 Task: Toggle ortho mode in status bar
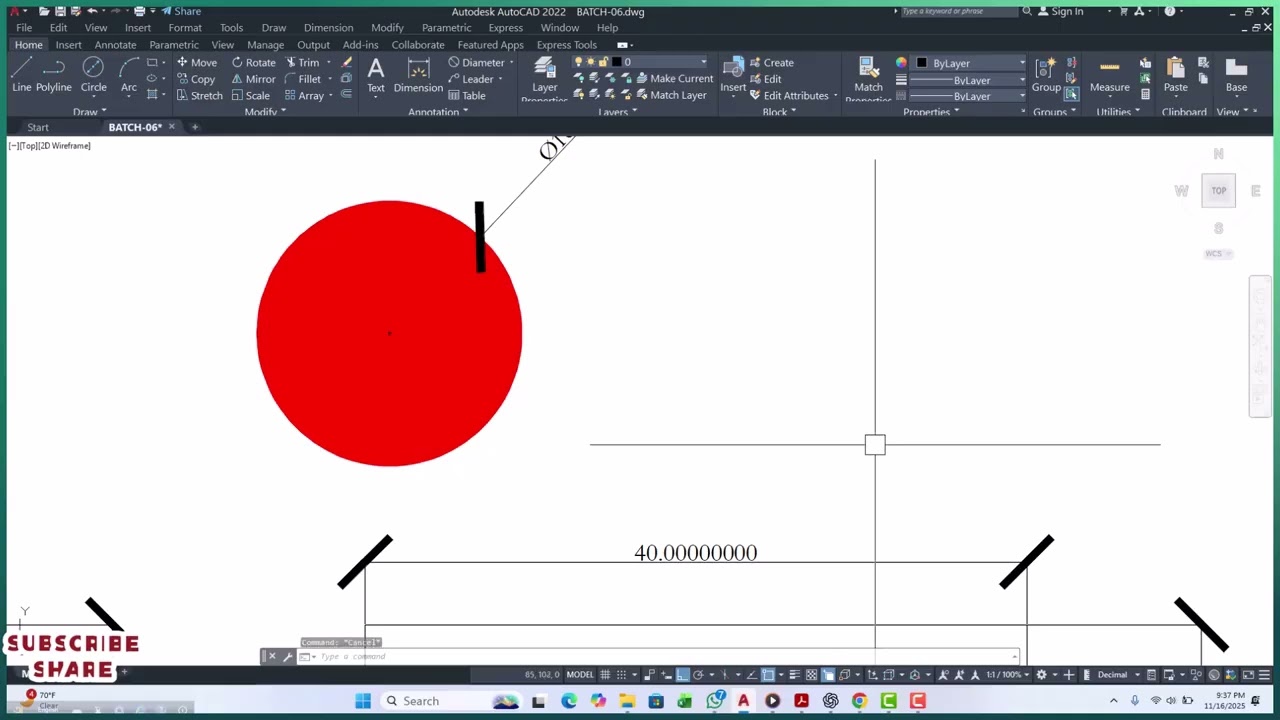pos(683,675)
